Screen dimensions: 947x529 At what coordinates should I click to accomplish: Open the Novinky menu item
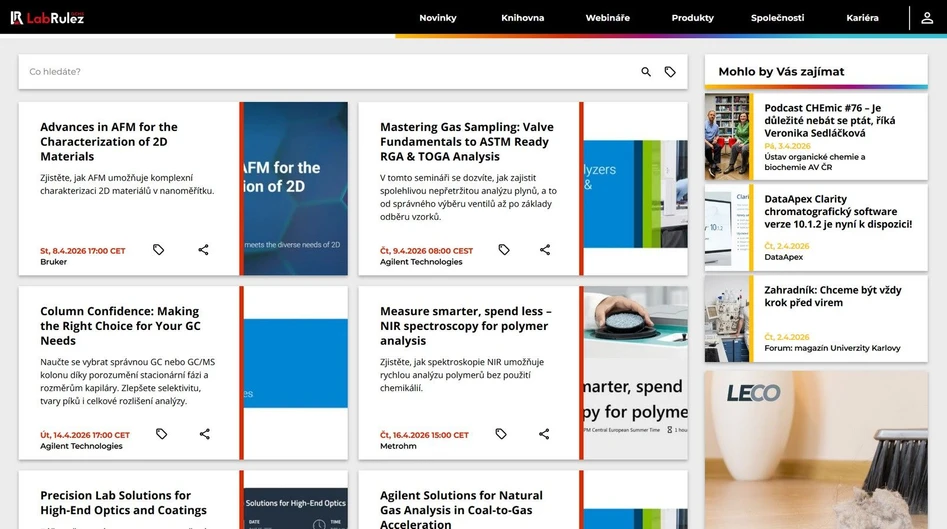pyautogui.click(x=437, y=18)
